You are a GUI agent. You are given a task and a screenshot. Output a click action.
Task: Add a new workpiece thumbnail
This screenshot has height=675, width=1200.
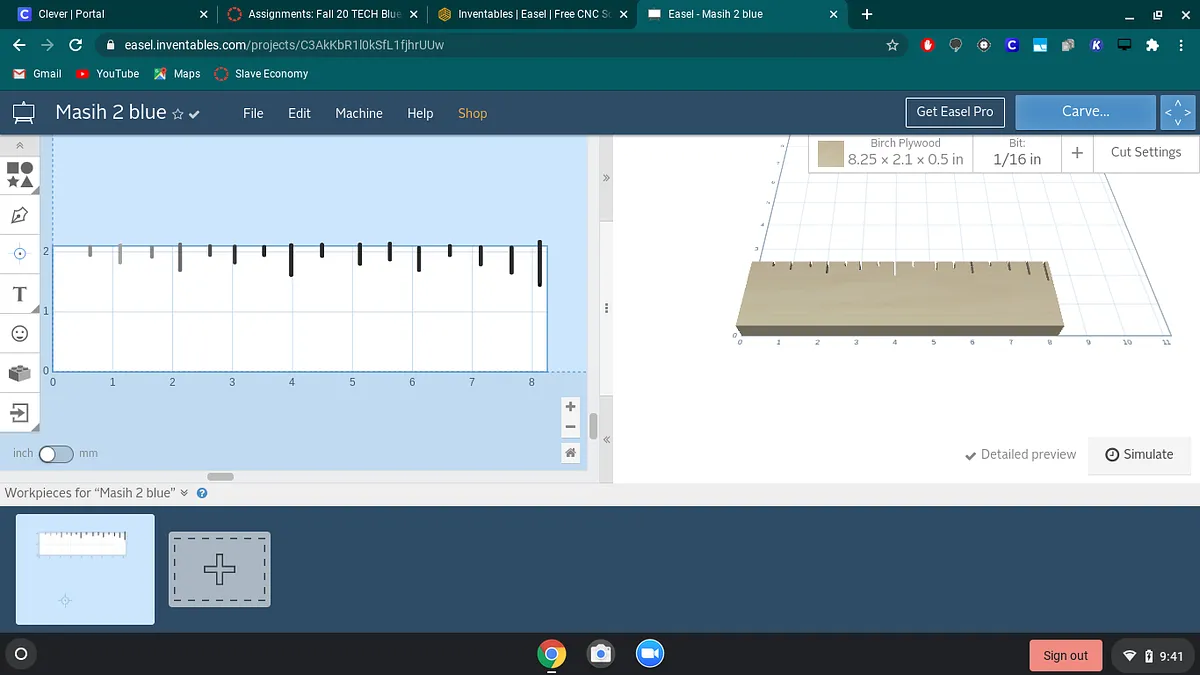pyautogui.click(x=219, y=569)
